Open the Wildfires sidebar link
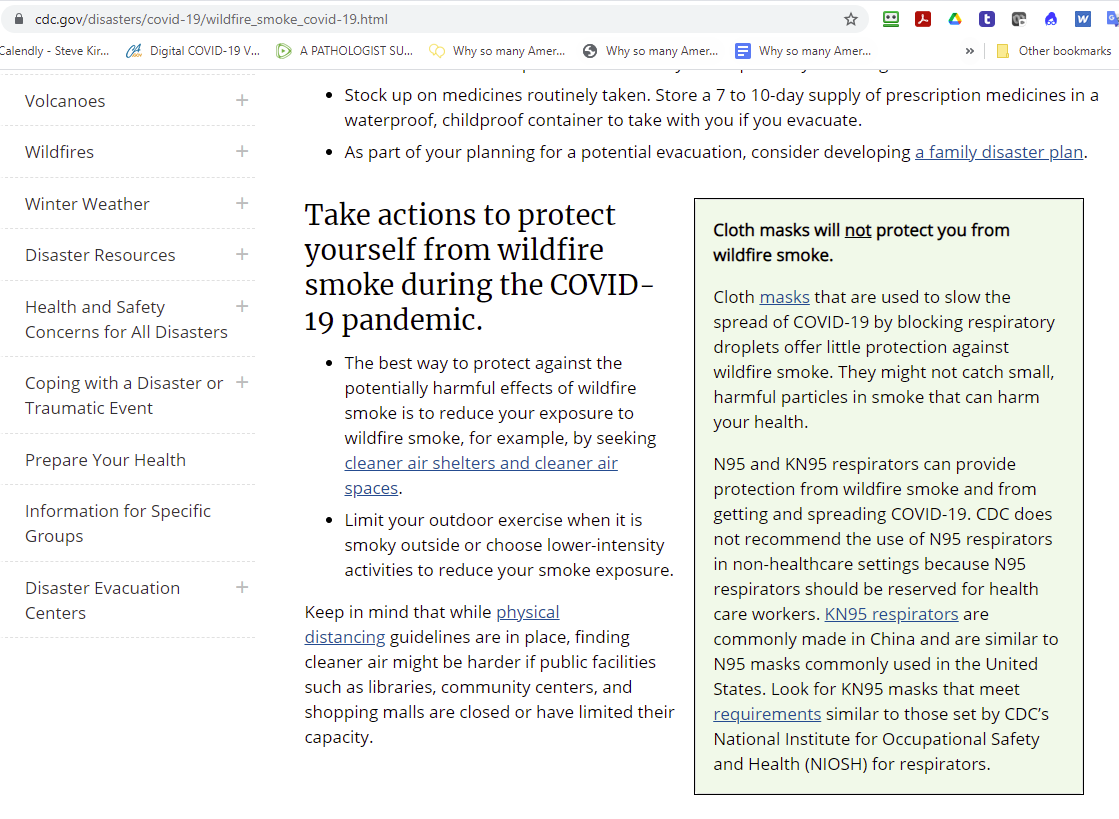Screen dimensions: 1119x819 pos(59,152)
